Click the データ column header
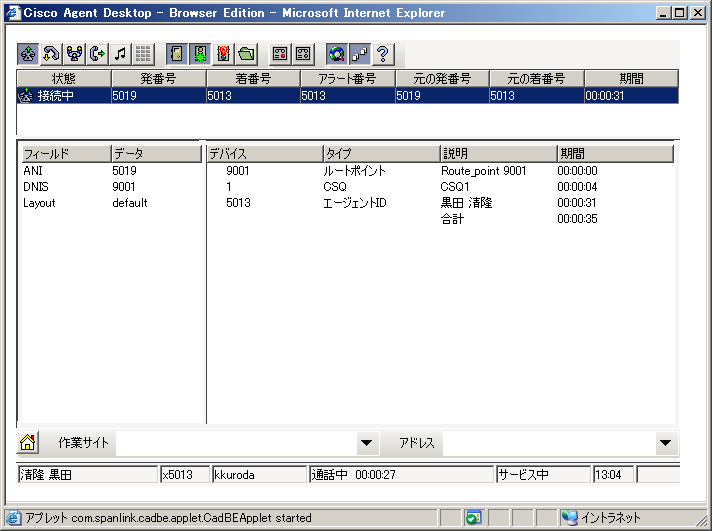 coord(156,154)
